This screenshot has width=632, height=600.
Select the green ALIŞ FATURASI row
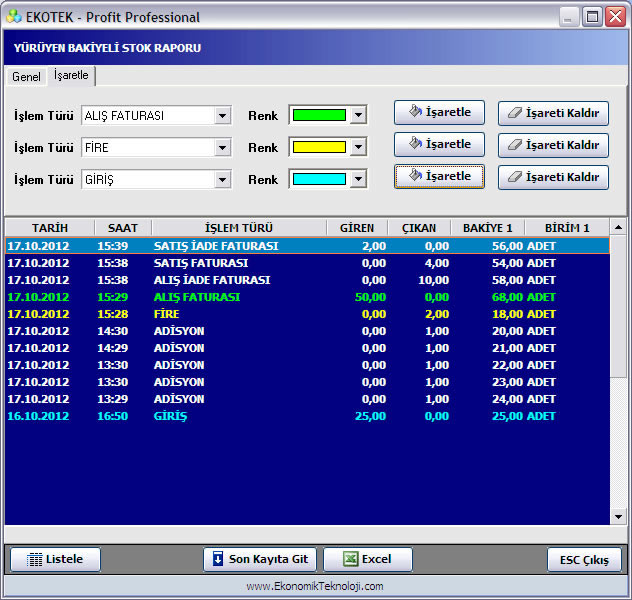(308, 297)
